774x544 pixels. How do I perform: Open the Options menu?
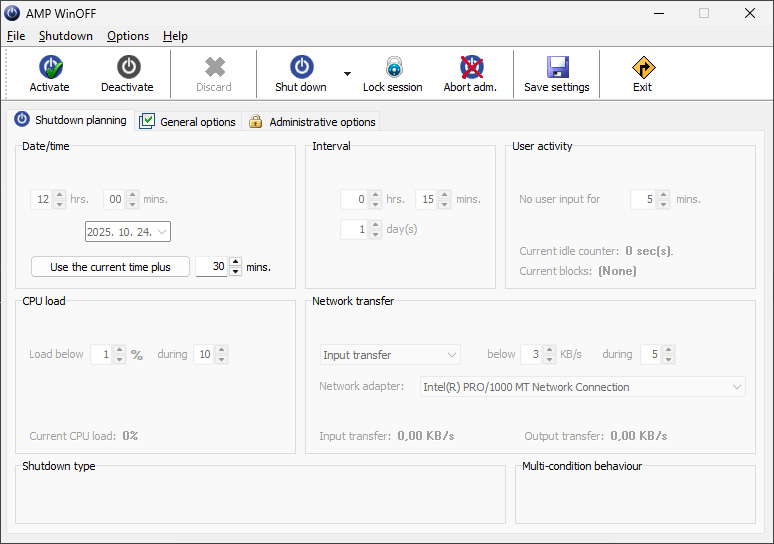click(x=128, y=36)
